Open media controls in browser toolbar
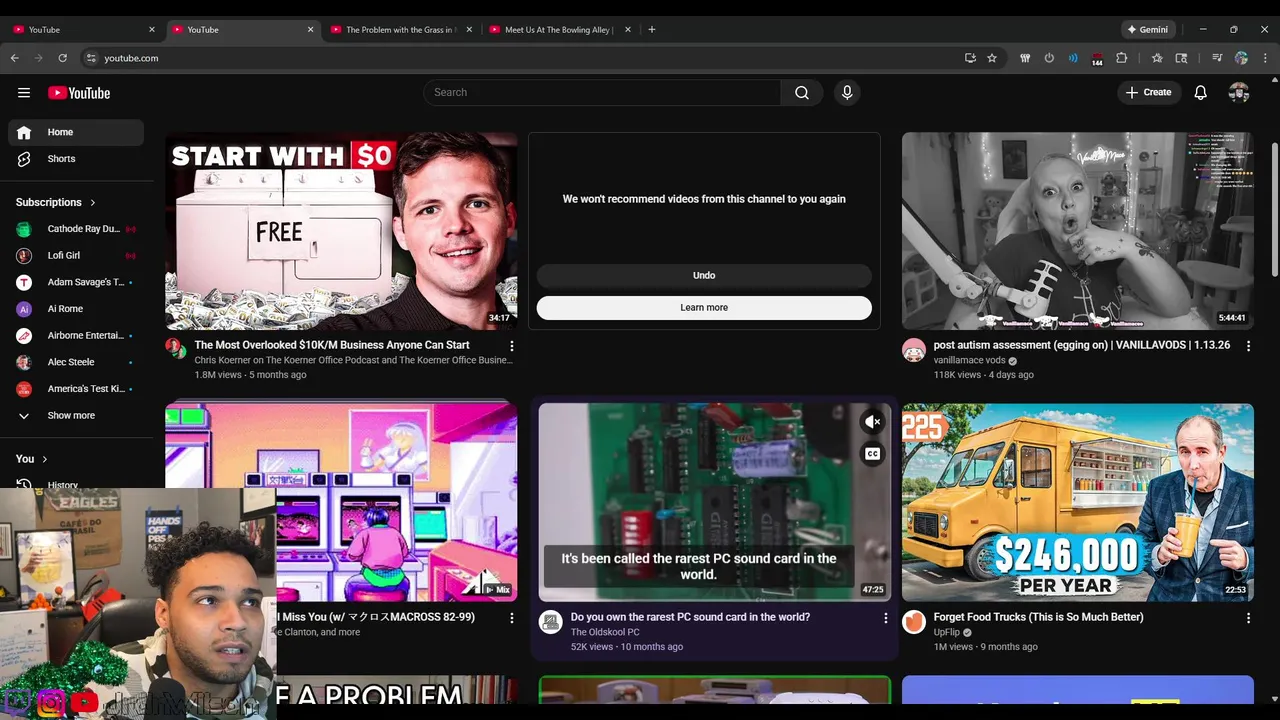This screenshot has height=720, width=1280. [x=1217, y=58]
